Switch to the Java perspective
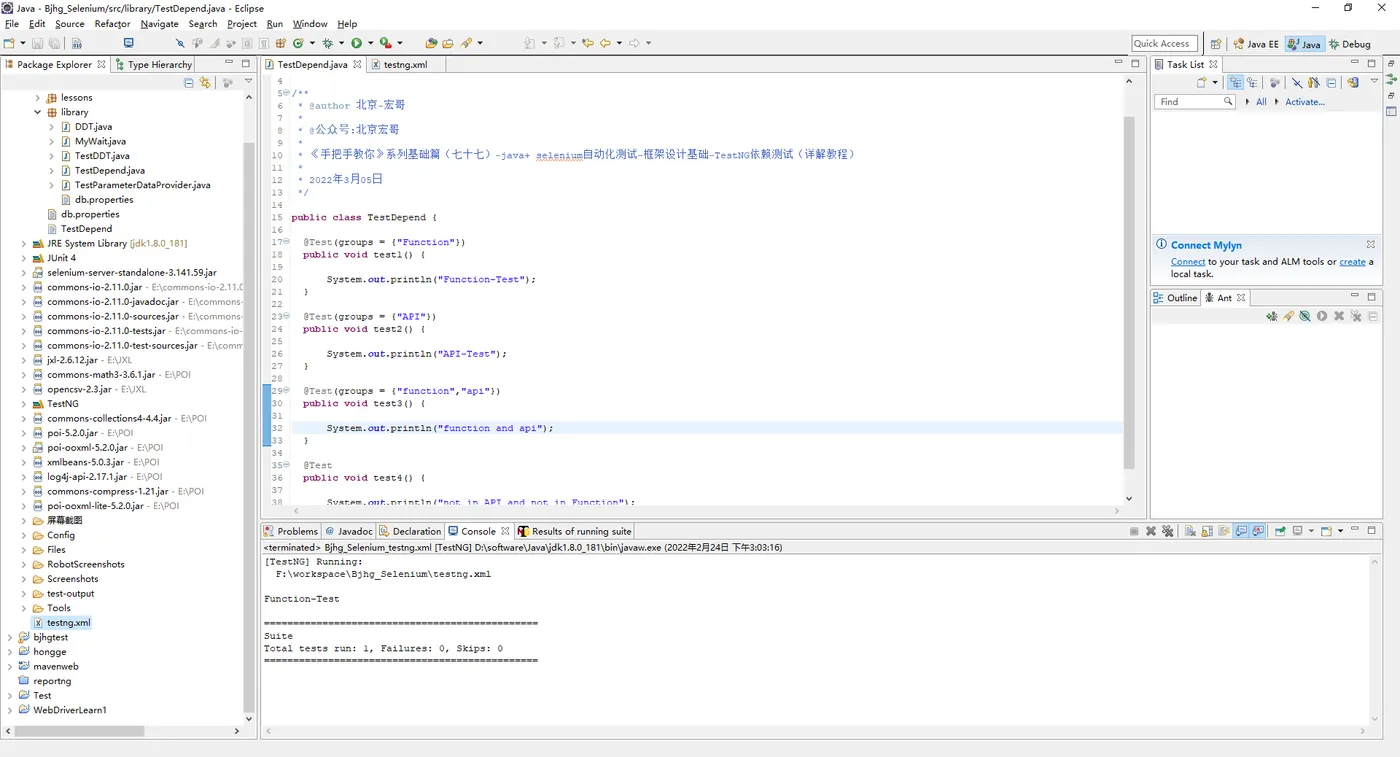This screenshot has height=757, width=1400. pos(1305,44)
